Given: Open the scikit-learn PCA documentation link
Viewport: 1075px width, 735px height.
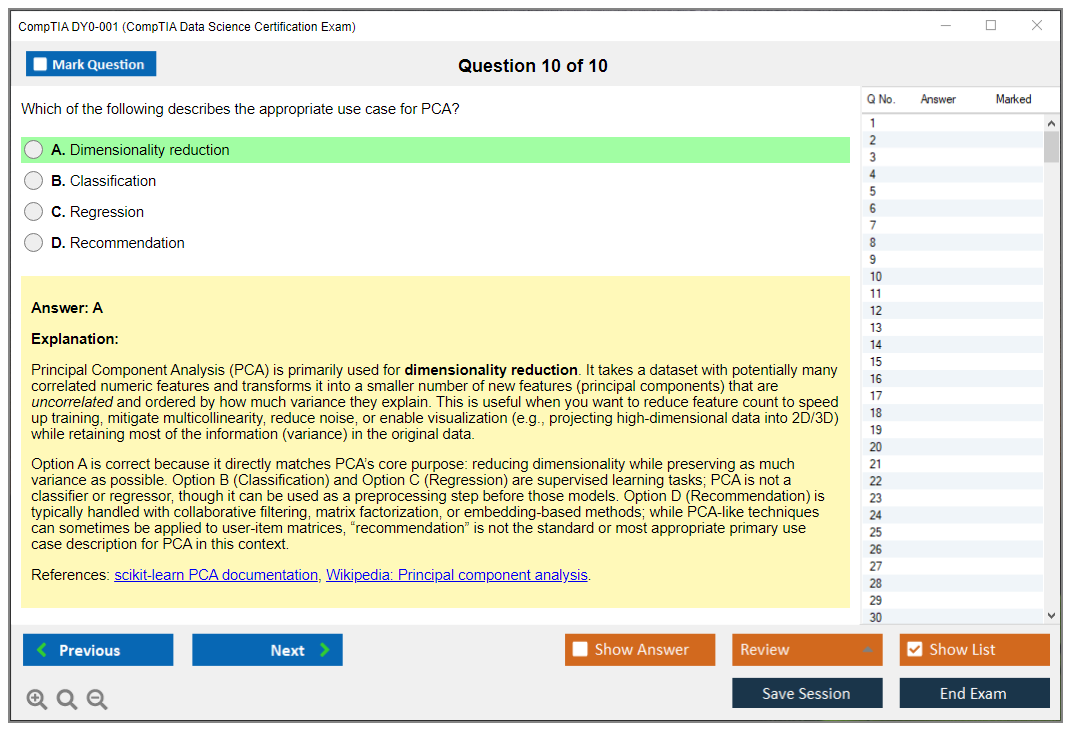Looking at the screenshot, I should coord(215,575).
